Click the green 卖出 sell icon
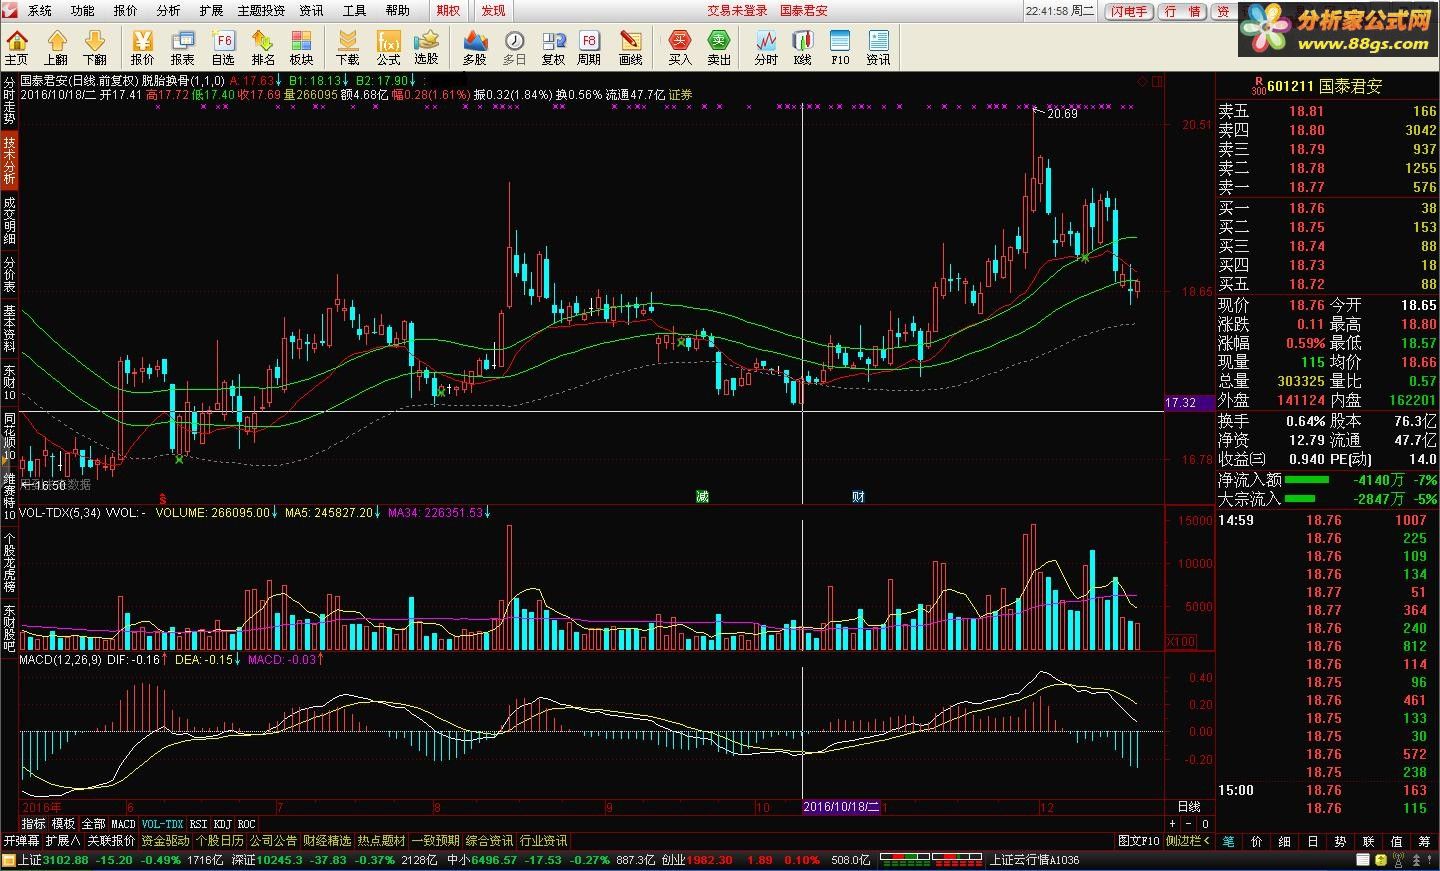 pos(719,47)
